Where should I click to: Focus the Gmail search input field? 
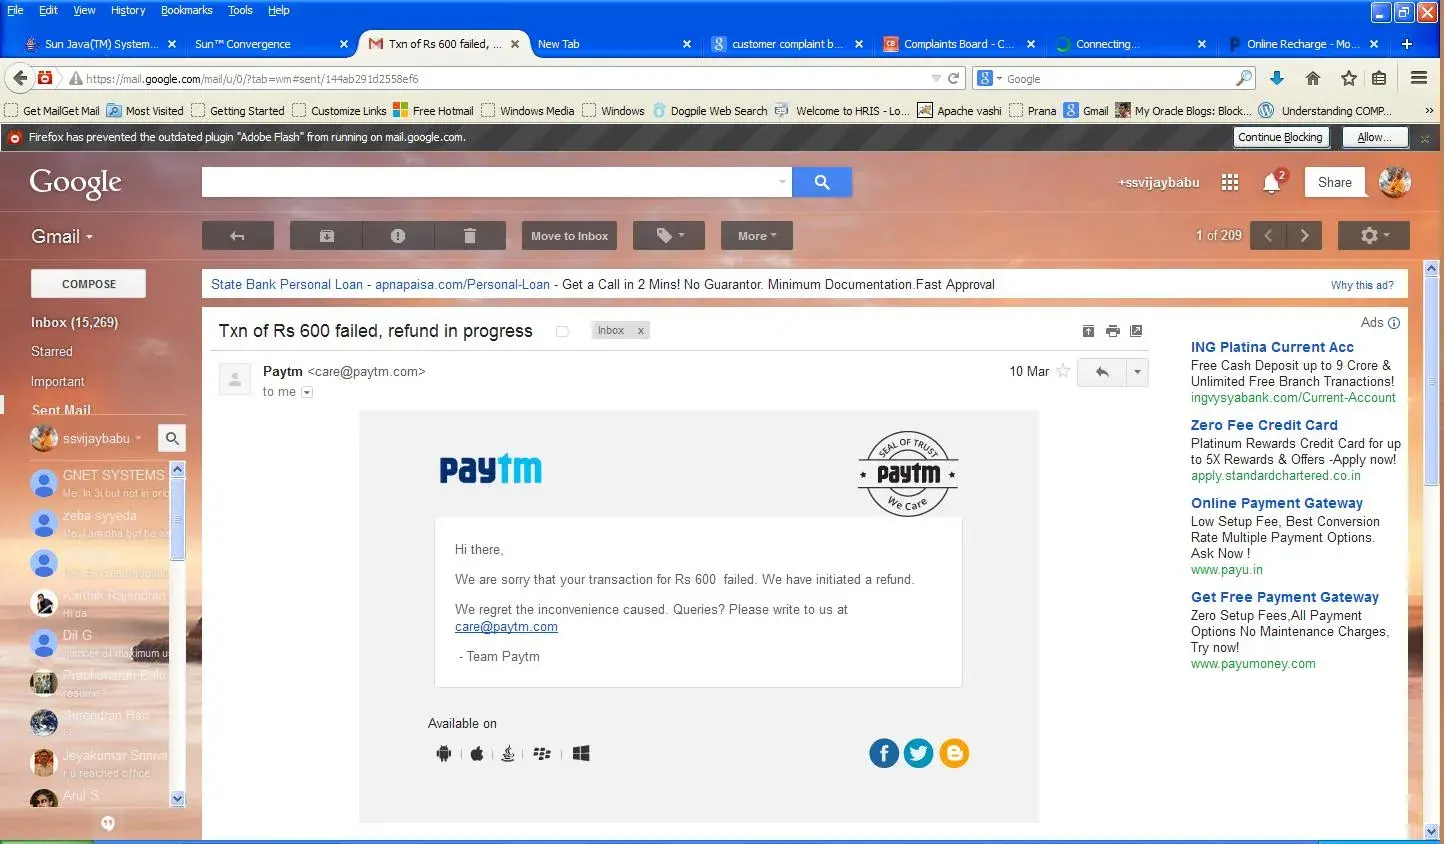coord(489,182)
